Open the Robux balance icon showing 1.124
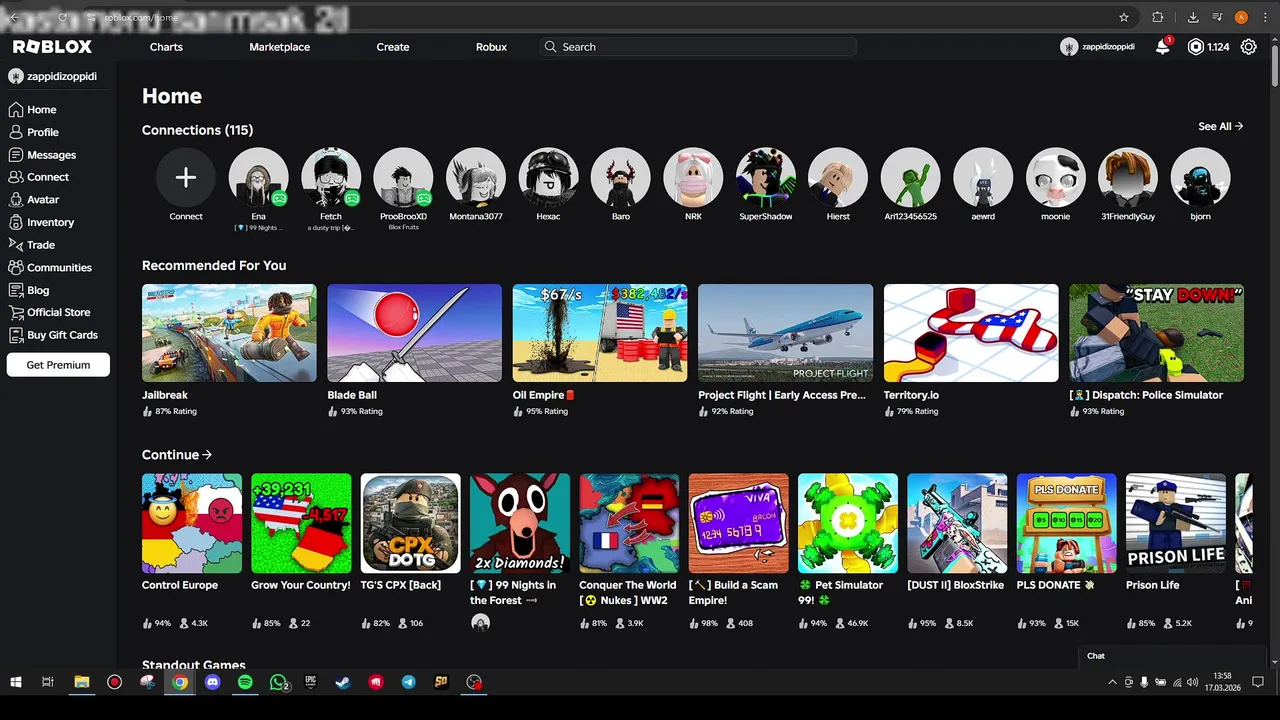This screenshot has height=720, width=1280. [1196, 47]
